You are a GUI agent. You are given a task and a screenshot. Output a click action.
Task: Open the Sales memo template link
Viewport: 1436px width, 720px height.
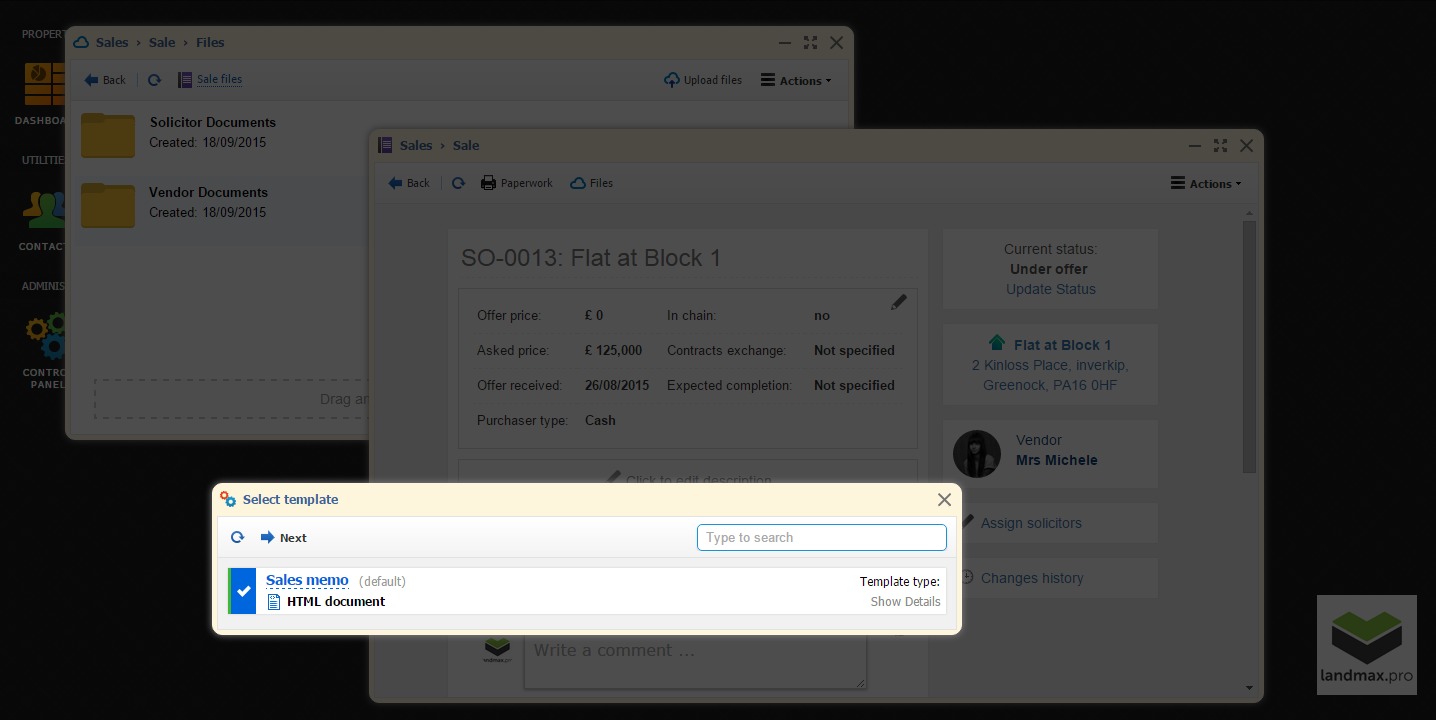pos(307,580)
